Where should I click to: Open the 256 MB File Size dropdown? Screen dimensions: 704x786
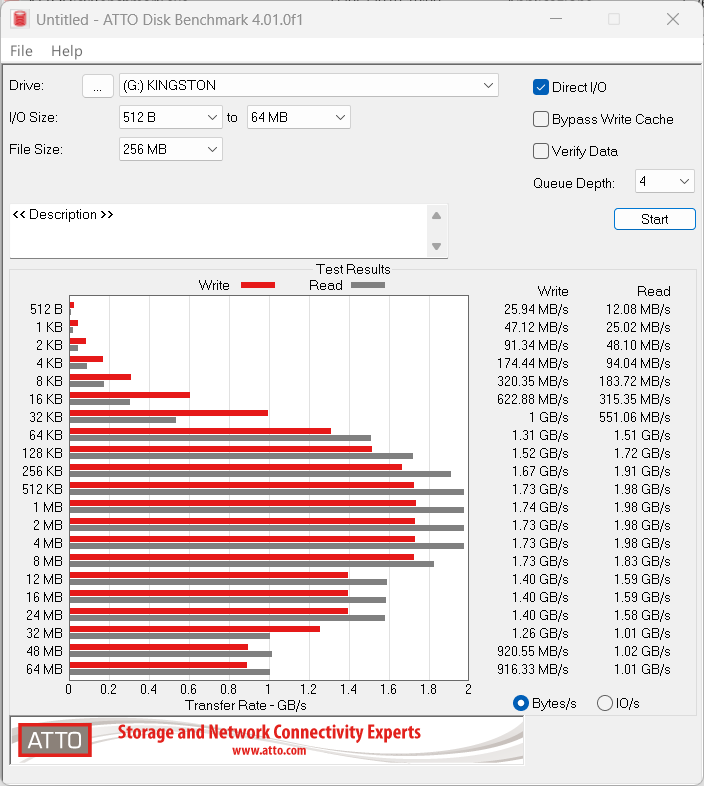[170, 149]
